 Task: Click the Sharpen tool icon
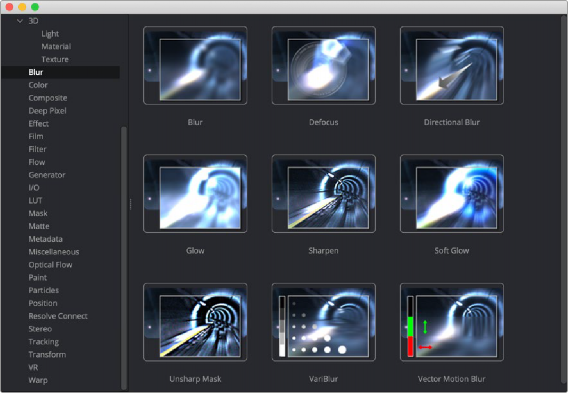(x=323, y=194)
